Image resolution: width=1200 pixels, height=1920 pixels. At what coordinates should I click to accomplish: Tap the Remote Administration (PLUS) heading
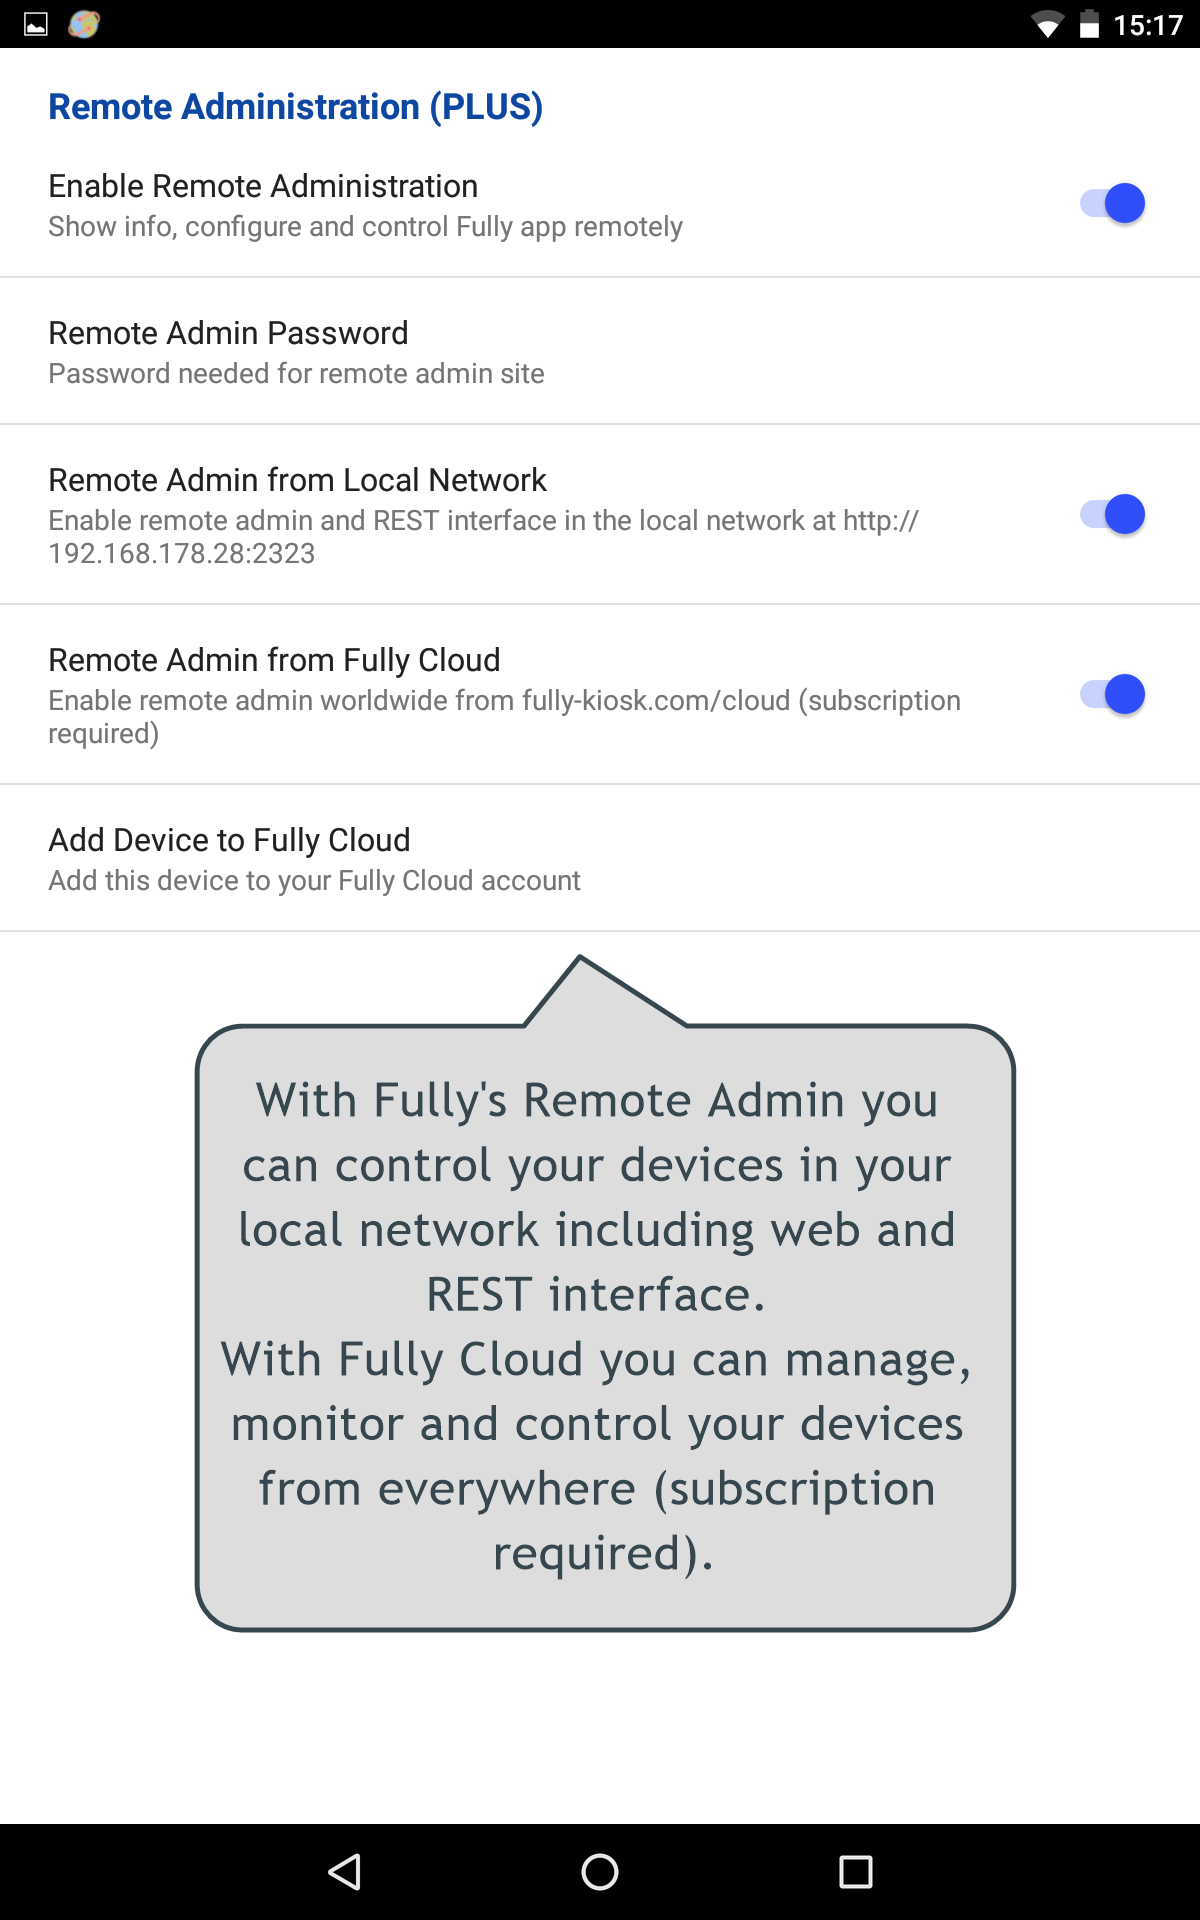(296, 107)
